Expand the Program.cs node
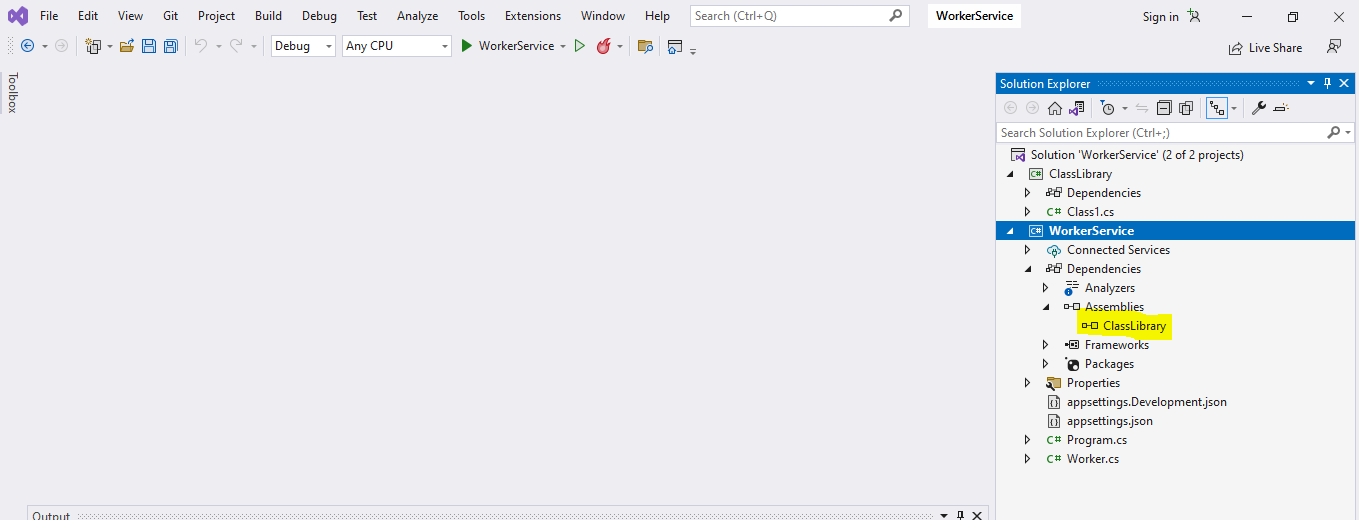This screenshot has height=520, width=1359. click(1027, 440)
